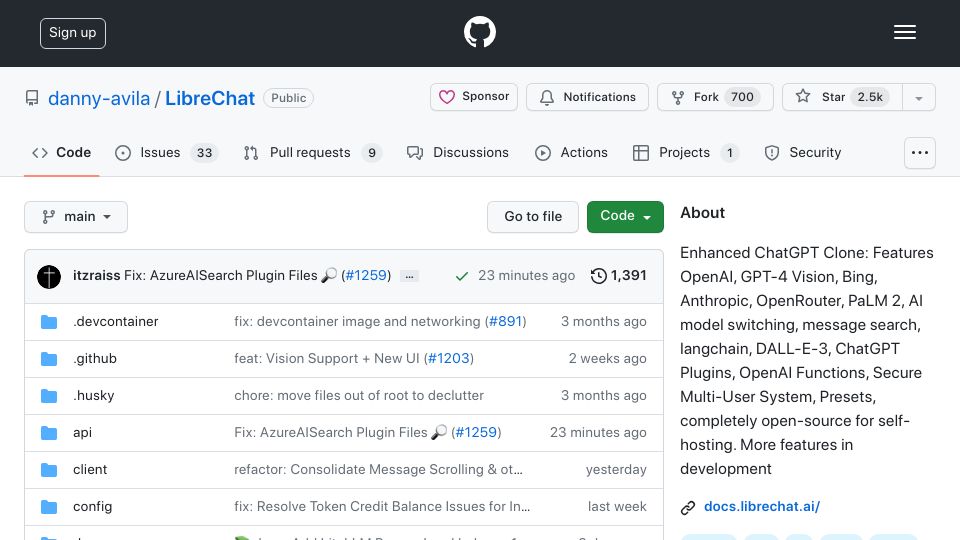This screenshot has width=960, height=540.
Task: Open the main branch selector dropdown
Action: 76,217
